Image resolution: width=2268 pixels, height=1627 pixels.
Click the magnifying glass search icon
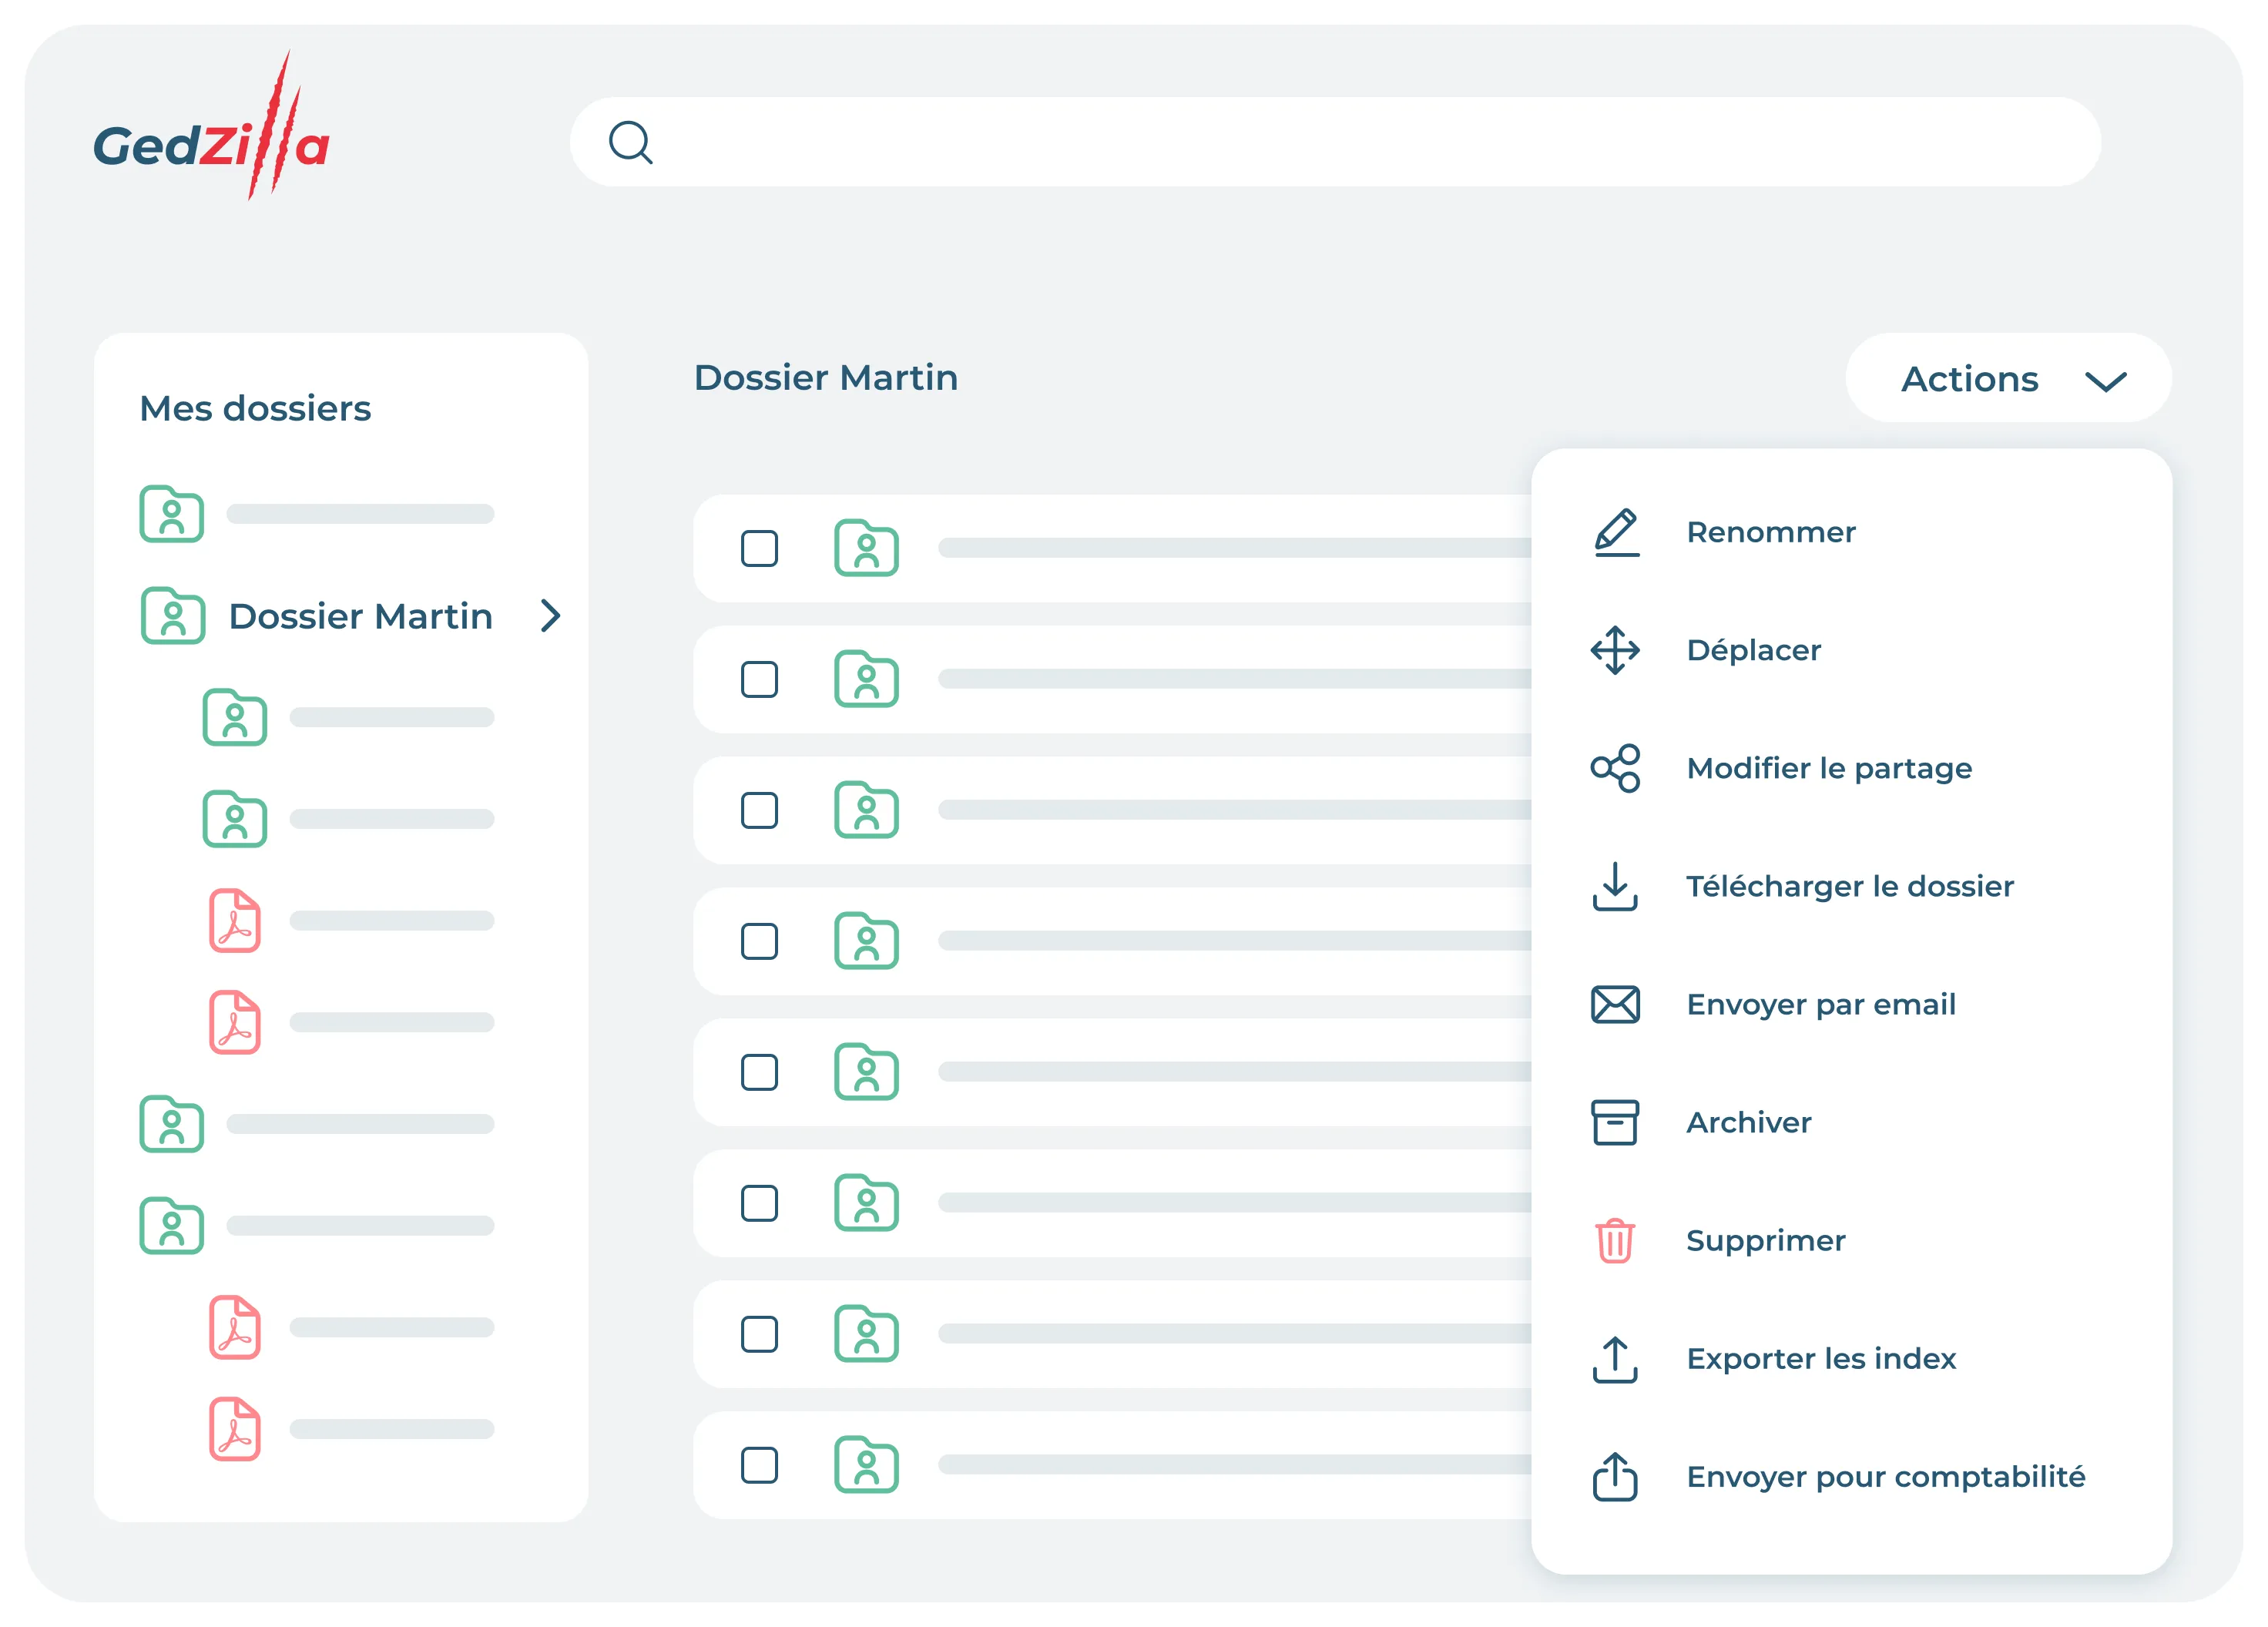tap(631, 142)
